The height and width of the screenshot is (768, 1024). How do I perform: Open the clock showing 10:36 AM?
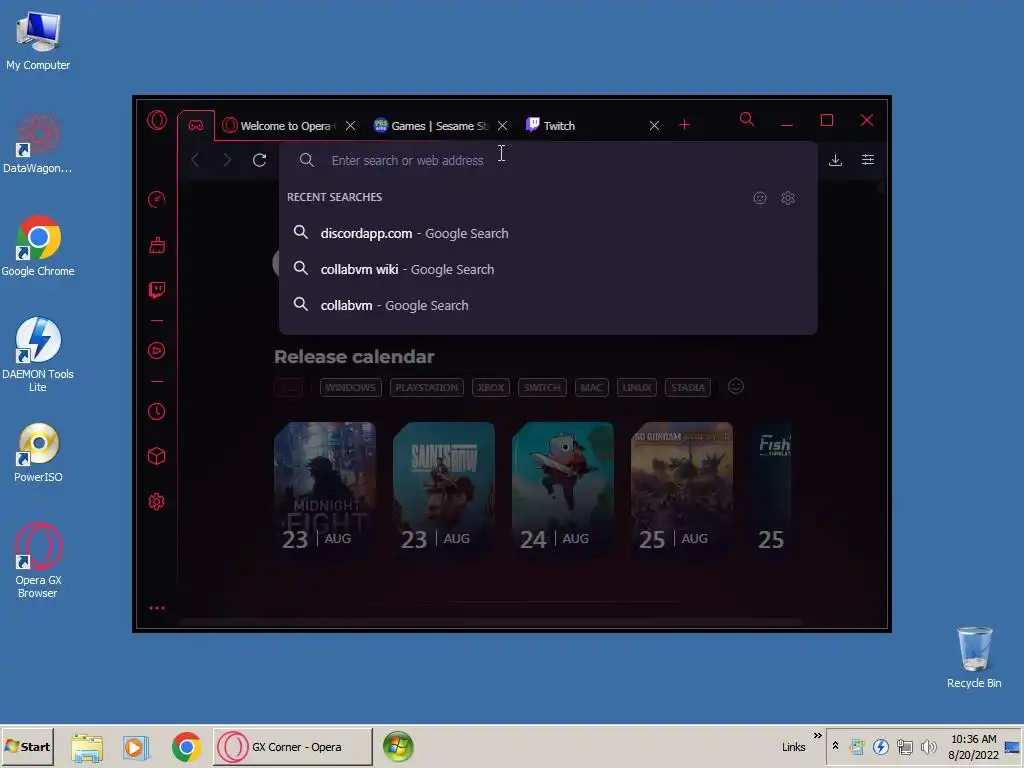click(974, 739)
